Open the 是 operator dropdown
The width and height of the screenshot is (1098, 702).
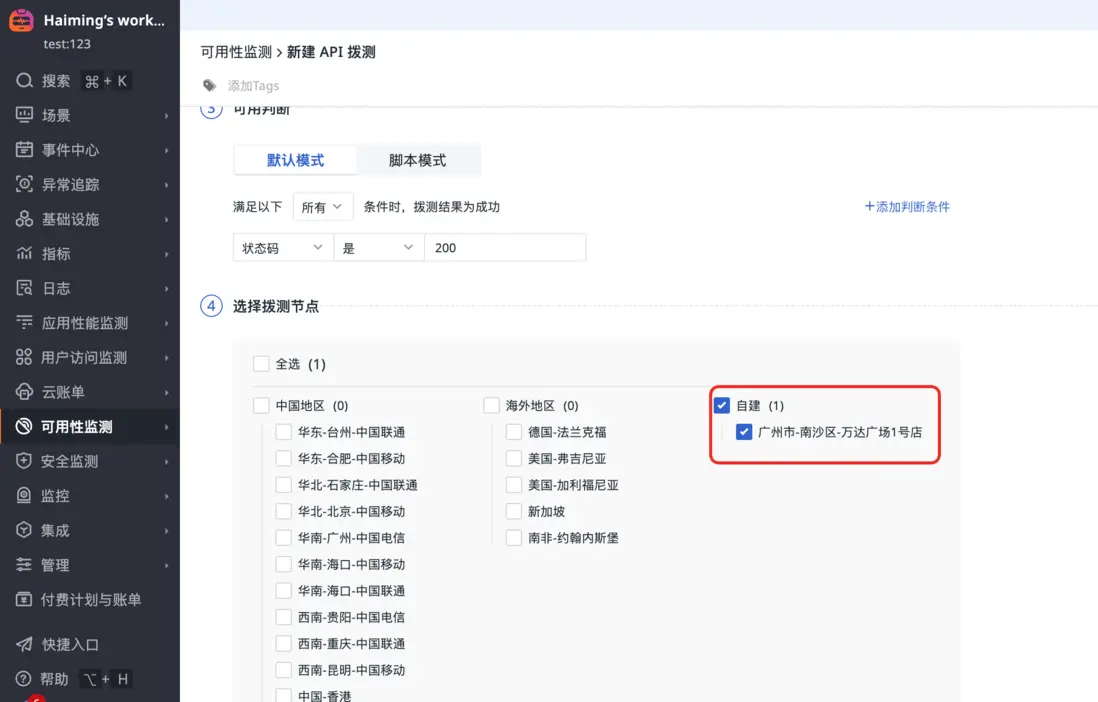click(x=378, y=247)
